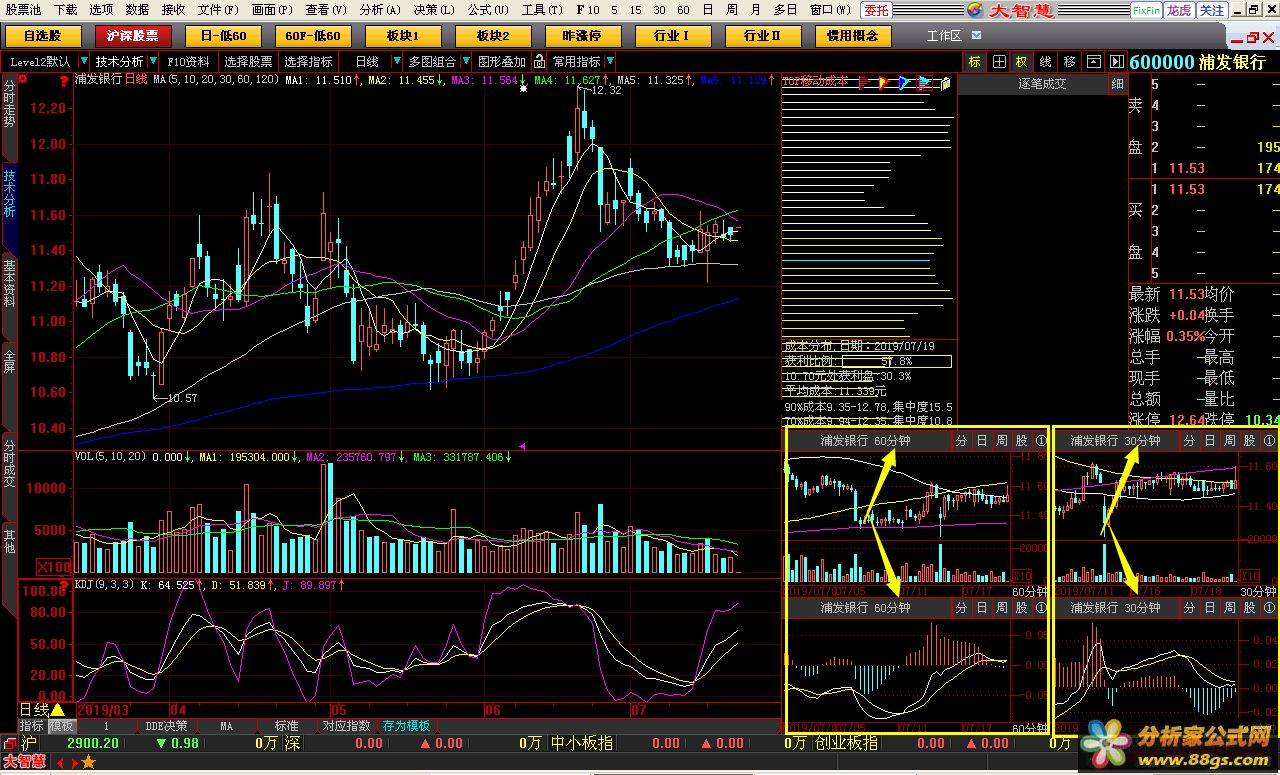The width and height of the screenshot is (1280, 775).
Task: Click the 惯用概念 button
Action: tap(852, 36)
